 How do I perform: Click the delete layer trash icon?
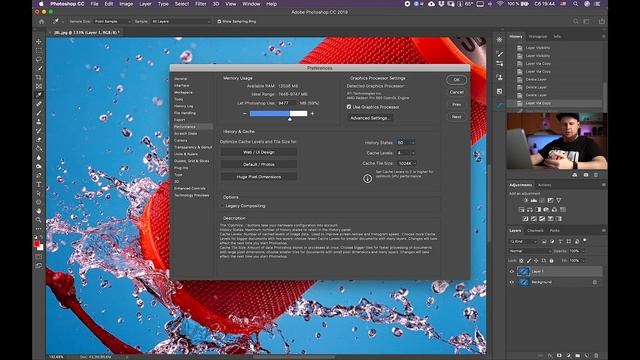(596, 356)
